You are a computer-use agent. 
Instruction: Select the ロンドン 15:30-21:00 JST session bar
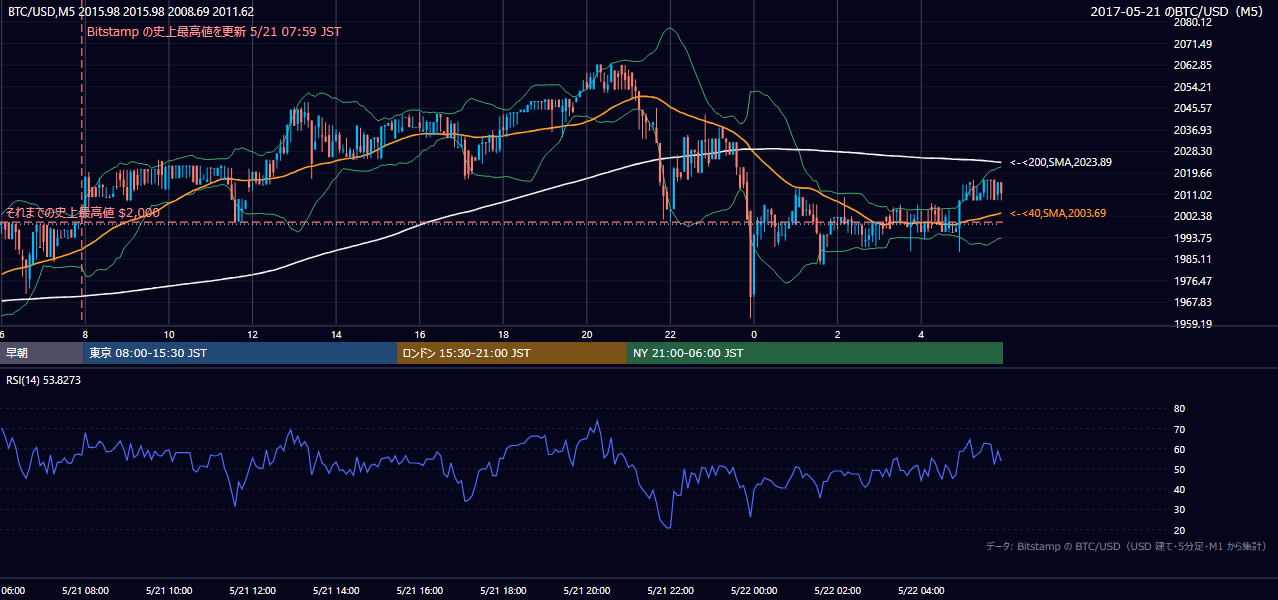tap(512, 353)
